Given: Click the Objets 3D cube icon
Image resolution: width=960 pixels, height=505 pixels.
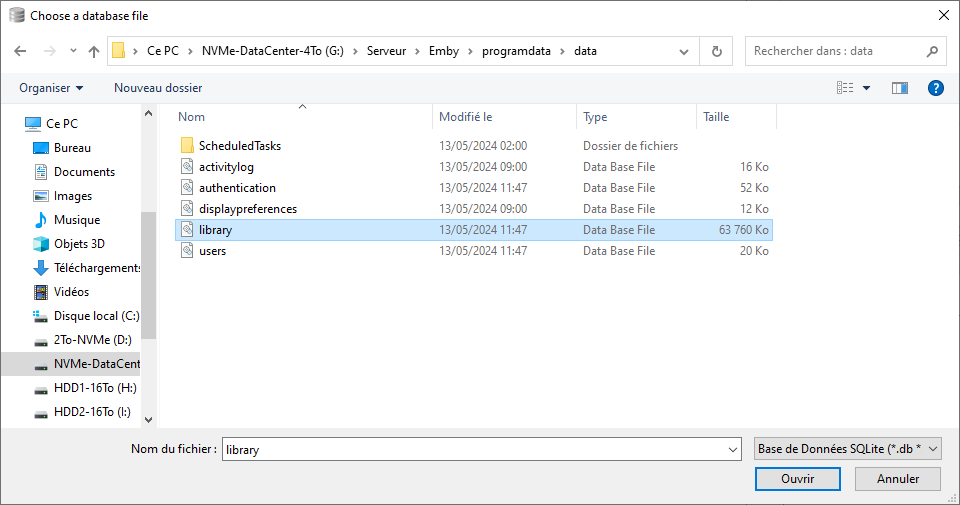Looking at the screenshot, I should pyautogui.click(x=41, y=244).
